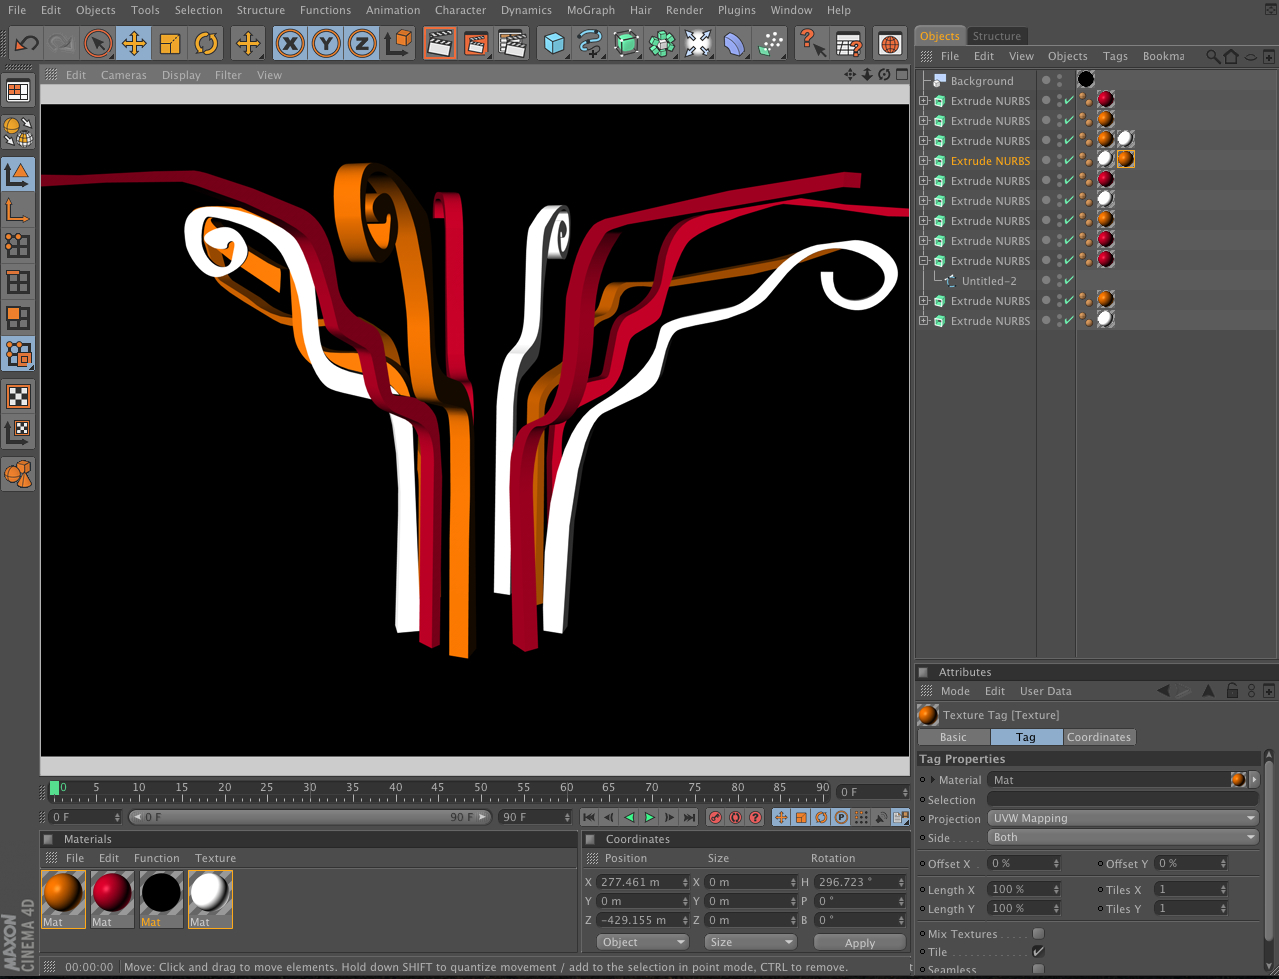The image size is (1279, 979).
Task: Switch the world/object coordinate system icon
Action: click(398, 43)
